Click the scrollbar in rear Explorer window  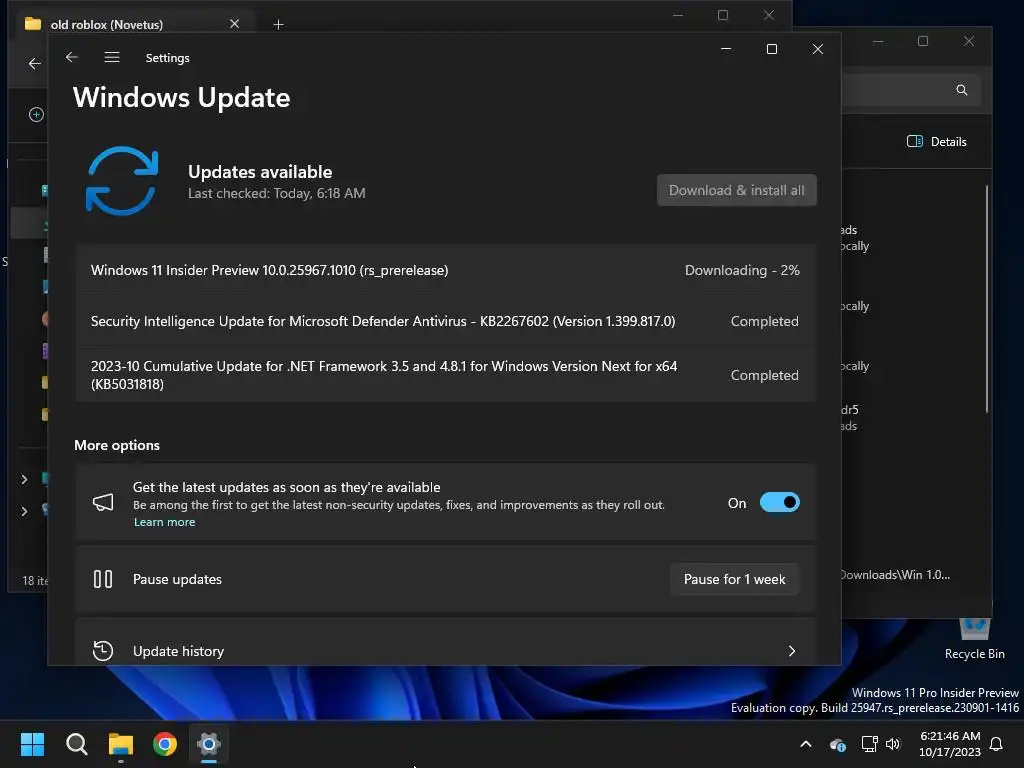[x=987, y=299]
